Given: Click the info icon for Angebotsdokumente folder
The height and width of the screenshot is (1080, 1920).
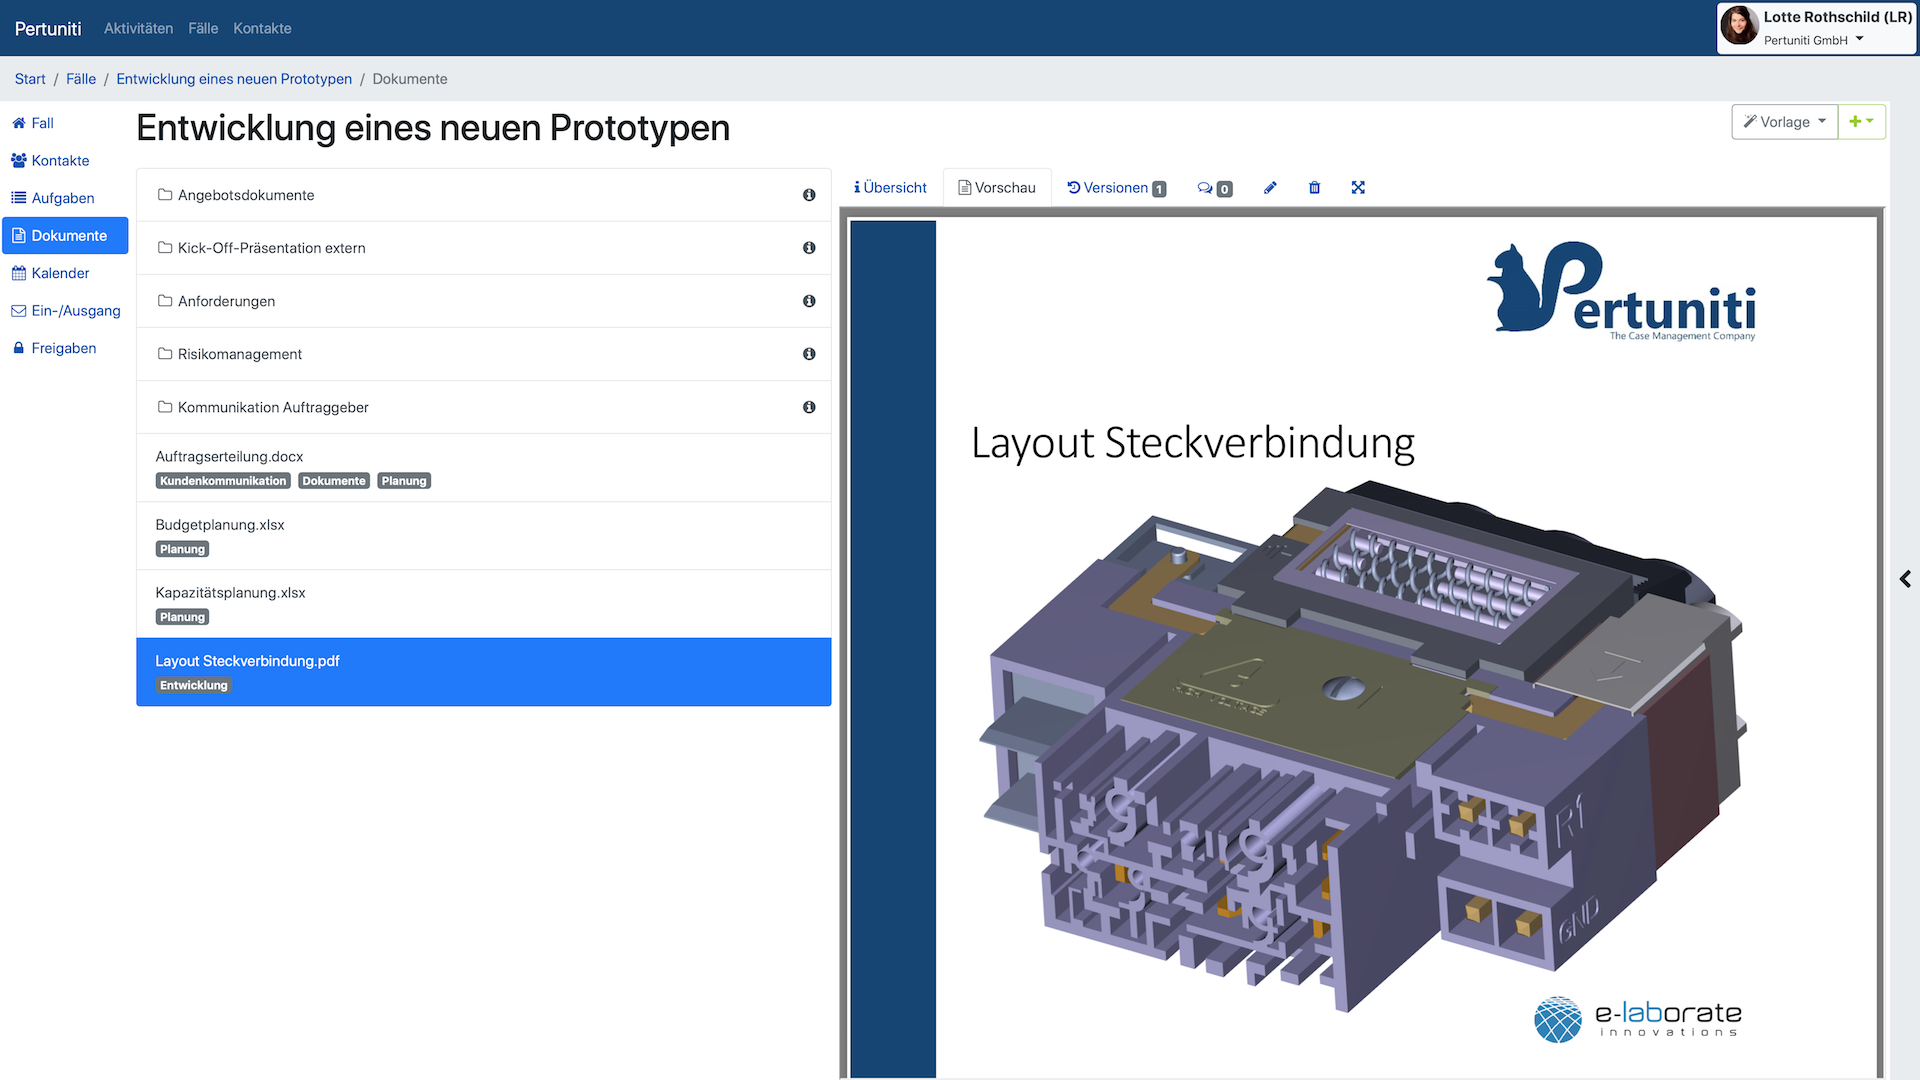Looking at the screenshot, I should (x=809, y=195).
